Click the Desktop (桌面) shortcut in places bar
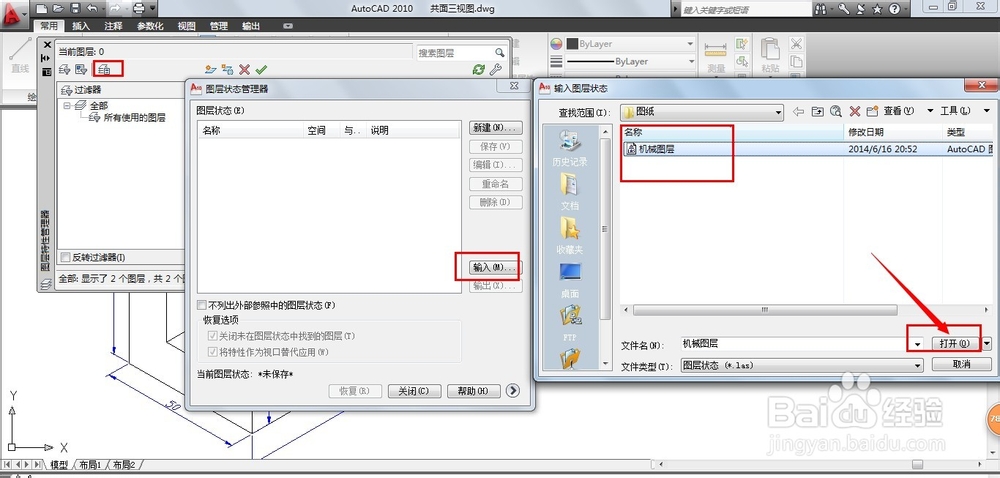1000x478 pixels. tap(570, 280)
